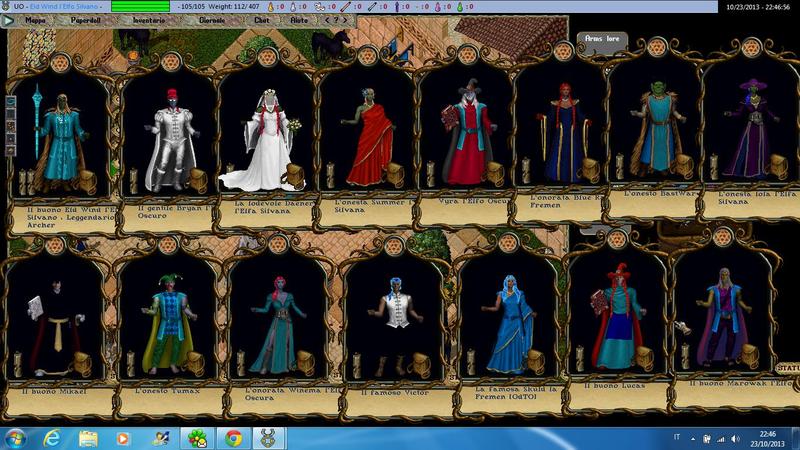
Task: Click the virtue medallion atop Victor's paperdoll
Action: point(394,247)
